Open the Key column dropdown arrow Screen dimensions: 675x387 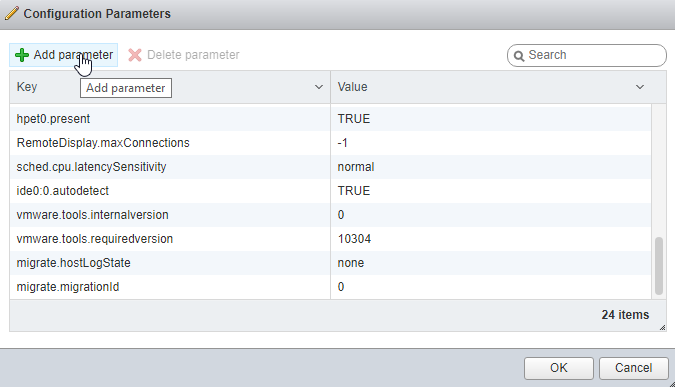tap(319, 87)
